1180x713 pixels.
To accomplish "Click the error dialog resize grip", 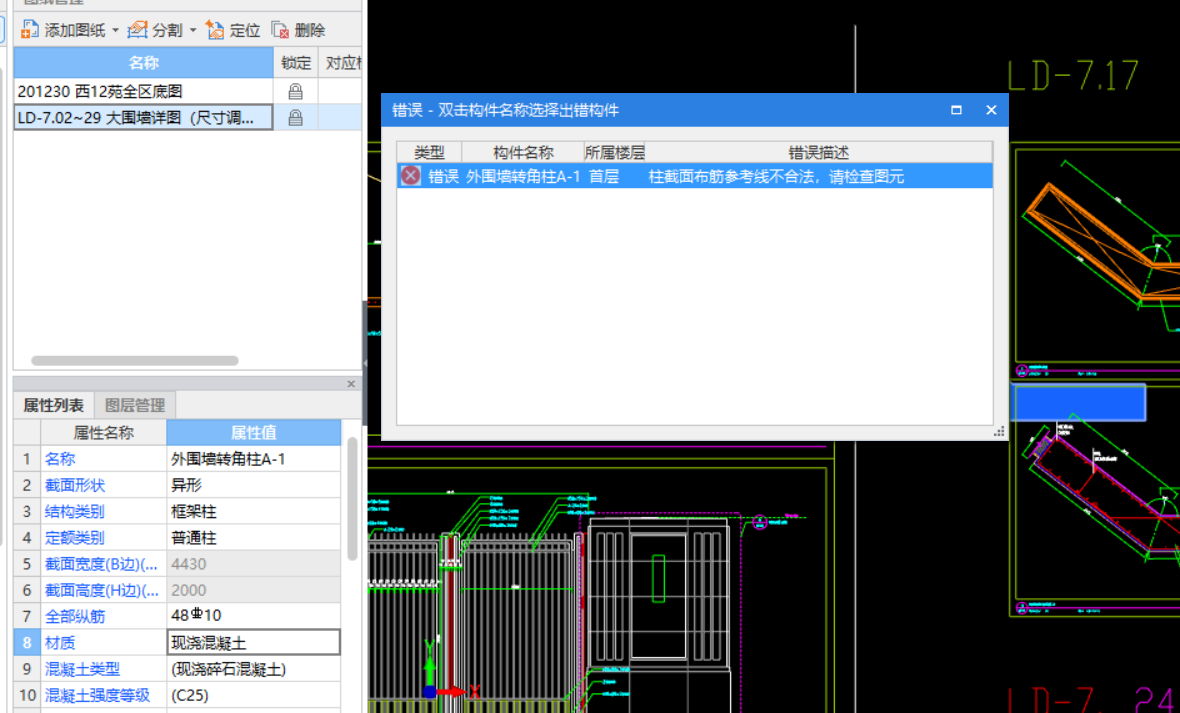I will 999,431.
